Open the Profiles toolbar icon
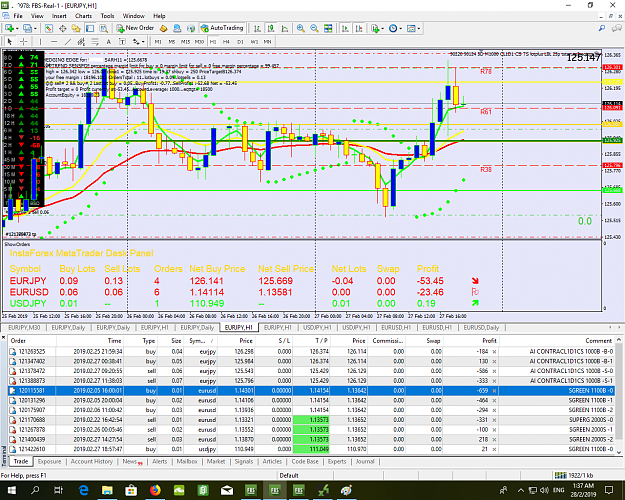 (27, 28)
